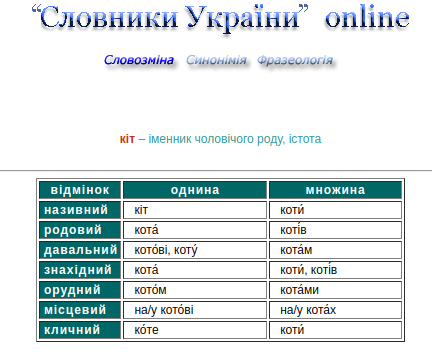The image size is (432, 361).
Task: Select the cell containing на/у котах
Action: [x=335, y=310]
